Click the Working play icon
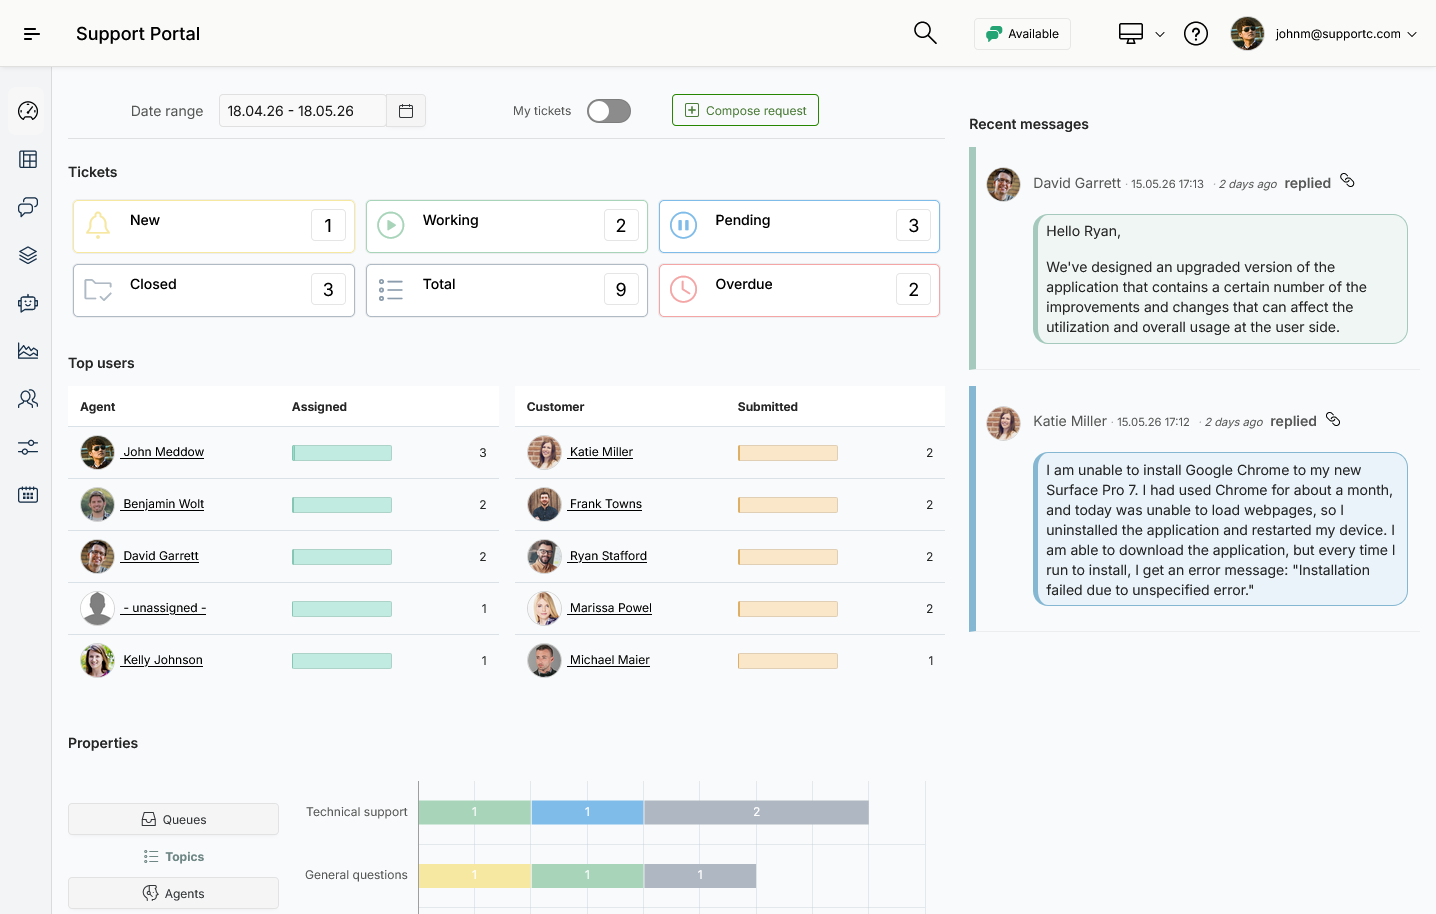Image resolution: width=1436 pixels, height=914 pixels. tap(391, 225)
